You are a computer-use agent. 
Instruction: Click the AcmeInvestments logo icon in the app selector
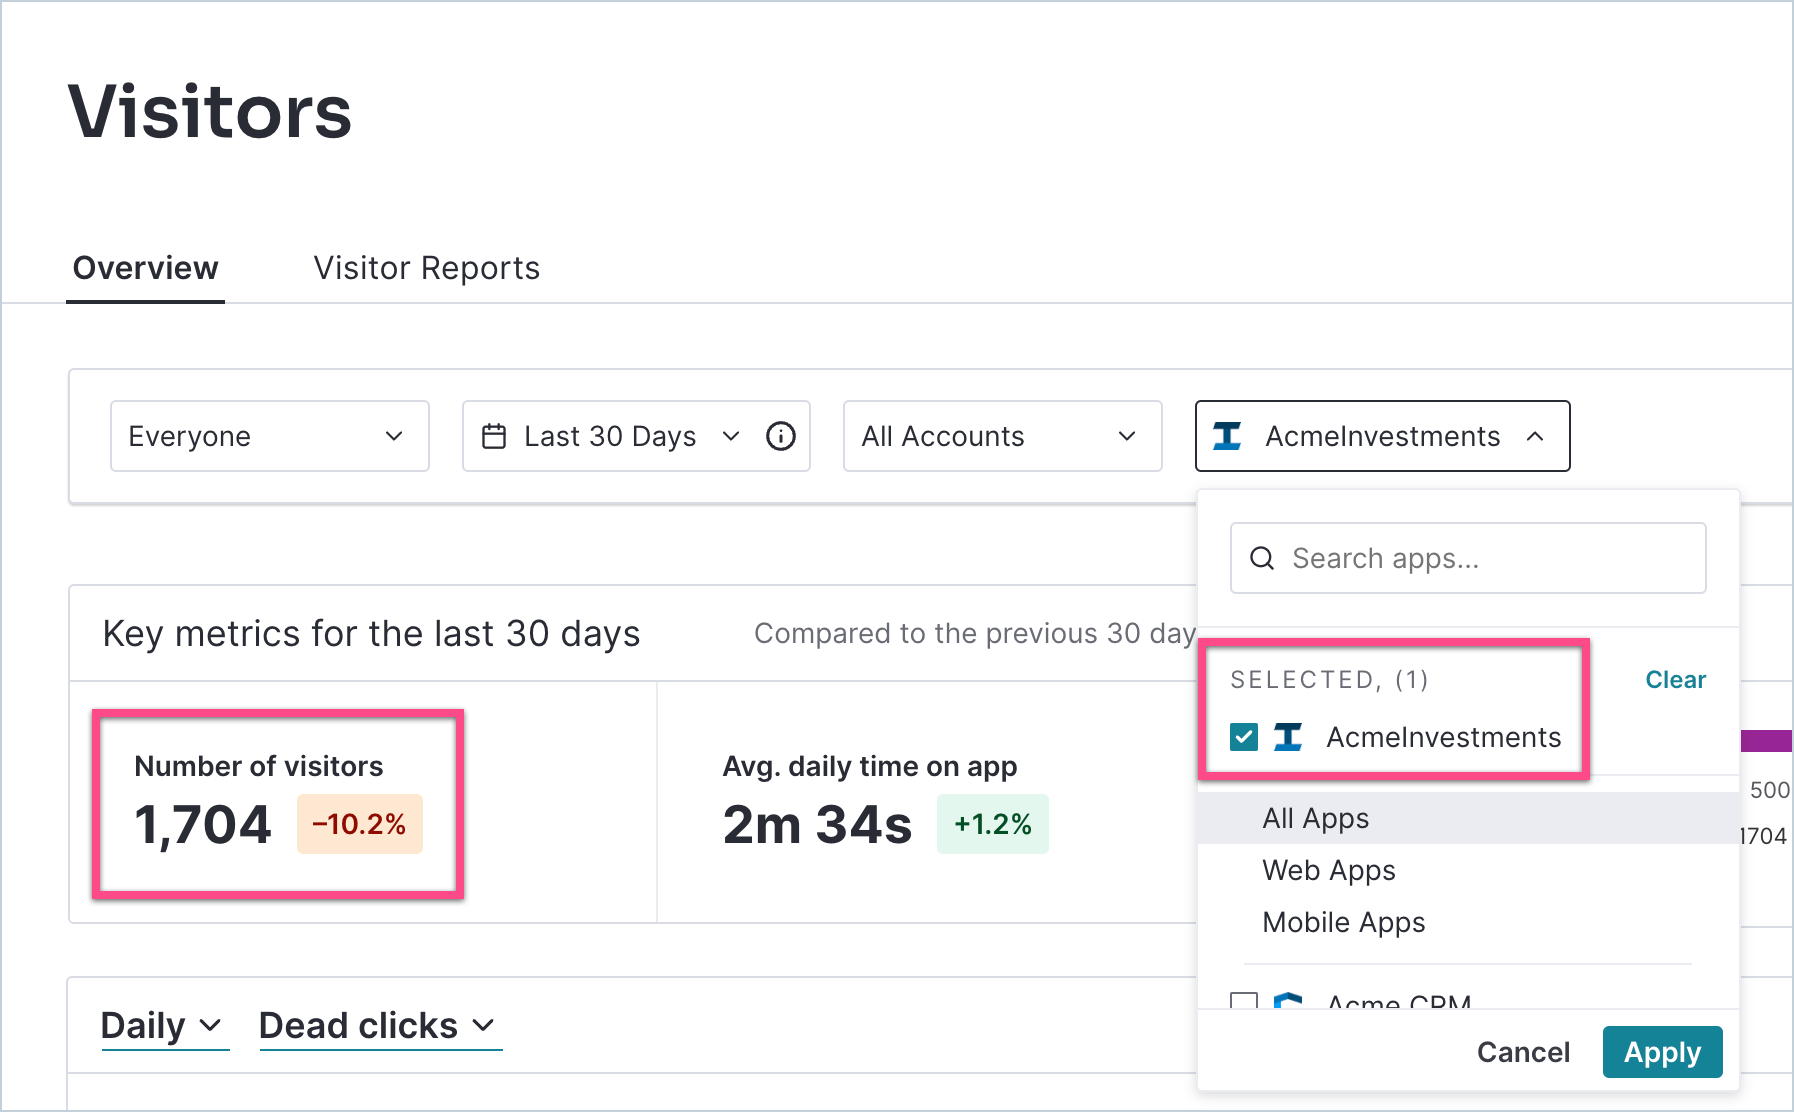pos(1227,436)
